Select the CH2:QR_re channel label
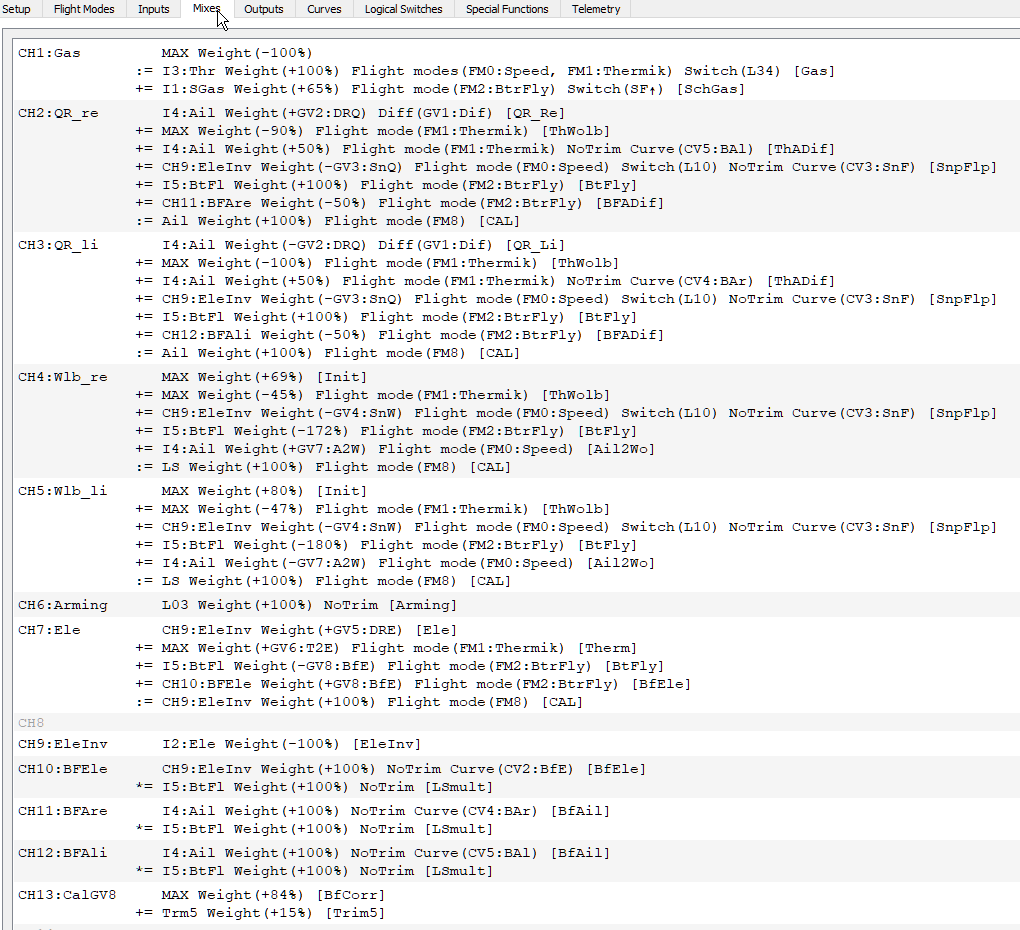Screen dimensions: 1020x930 [x=59, y=113]
